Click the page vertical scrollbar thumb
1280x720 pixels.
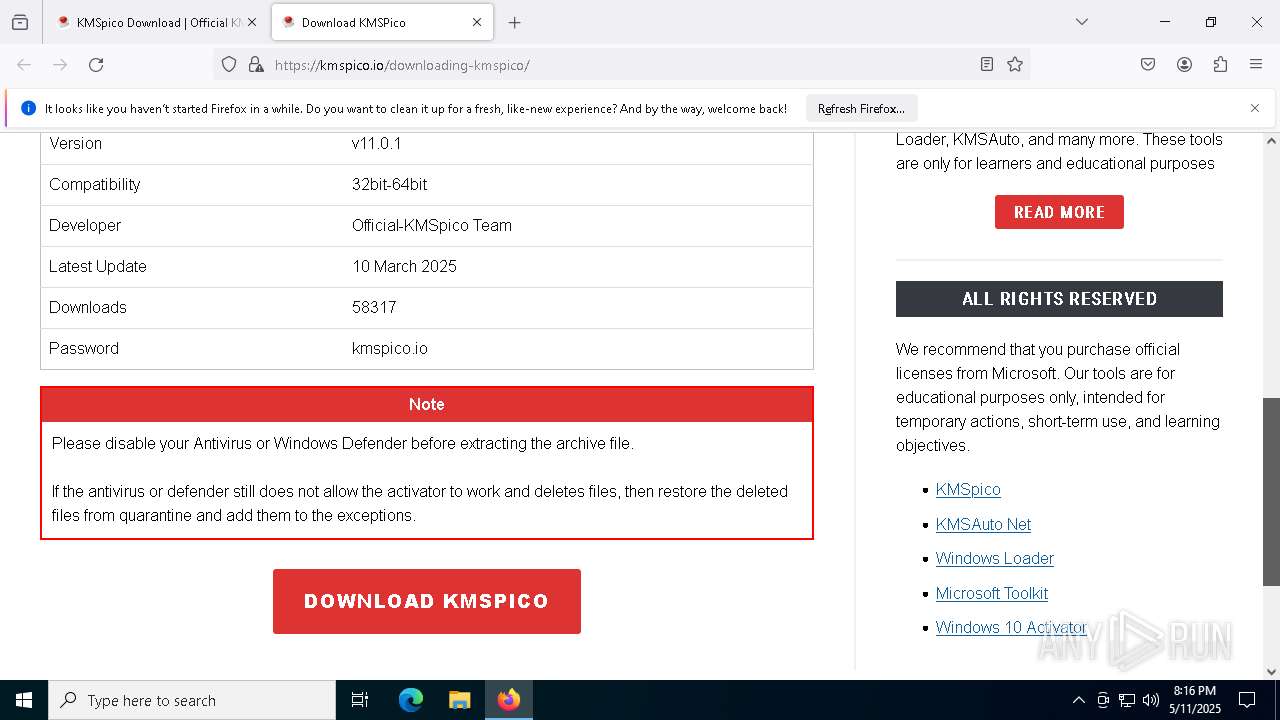1271,492
